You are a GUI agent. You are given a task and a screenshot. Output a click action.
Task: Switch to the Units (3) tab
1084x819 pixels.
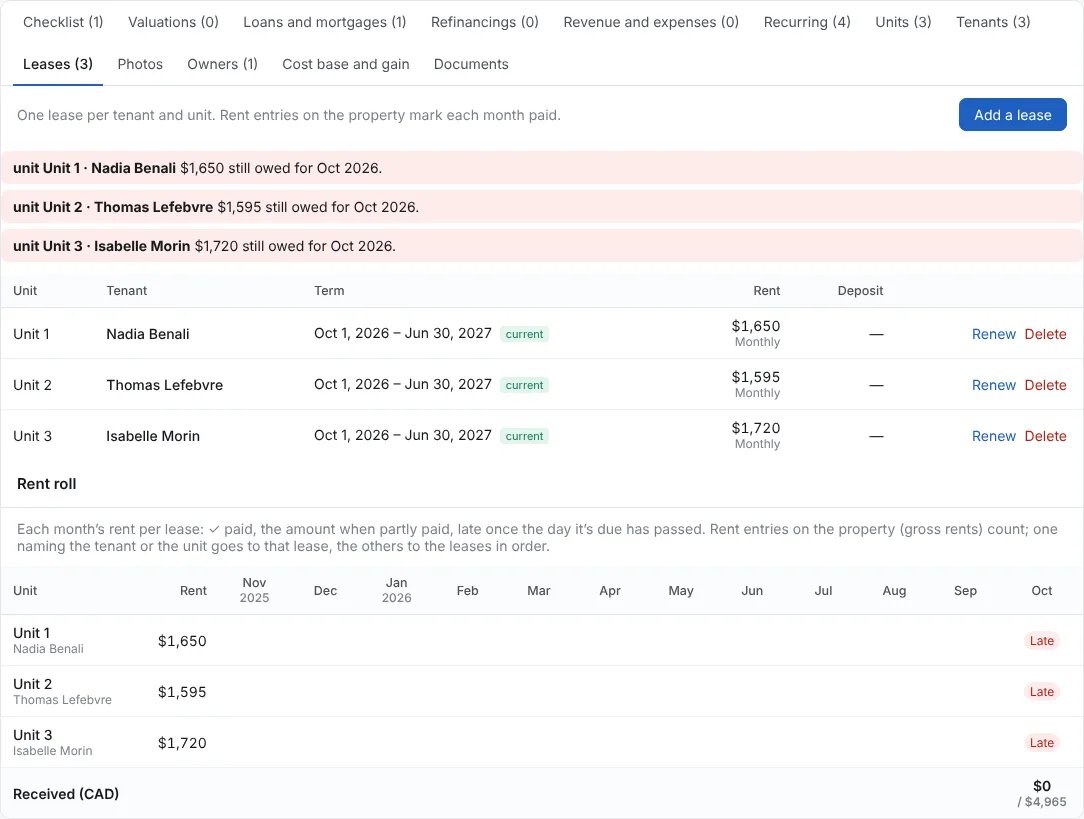(x=903, y=22)
